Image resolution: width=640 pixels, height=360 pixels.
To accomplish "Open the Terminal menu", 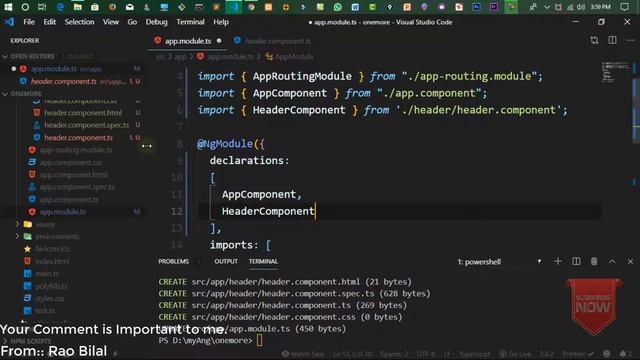I will [x=190, y=22].
